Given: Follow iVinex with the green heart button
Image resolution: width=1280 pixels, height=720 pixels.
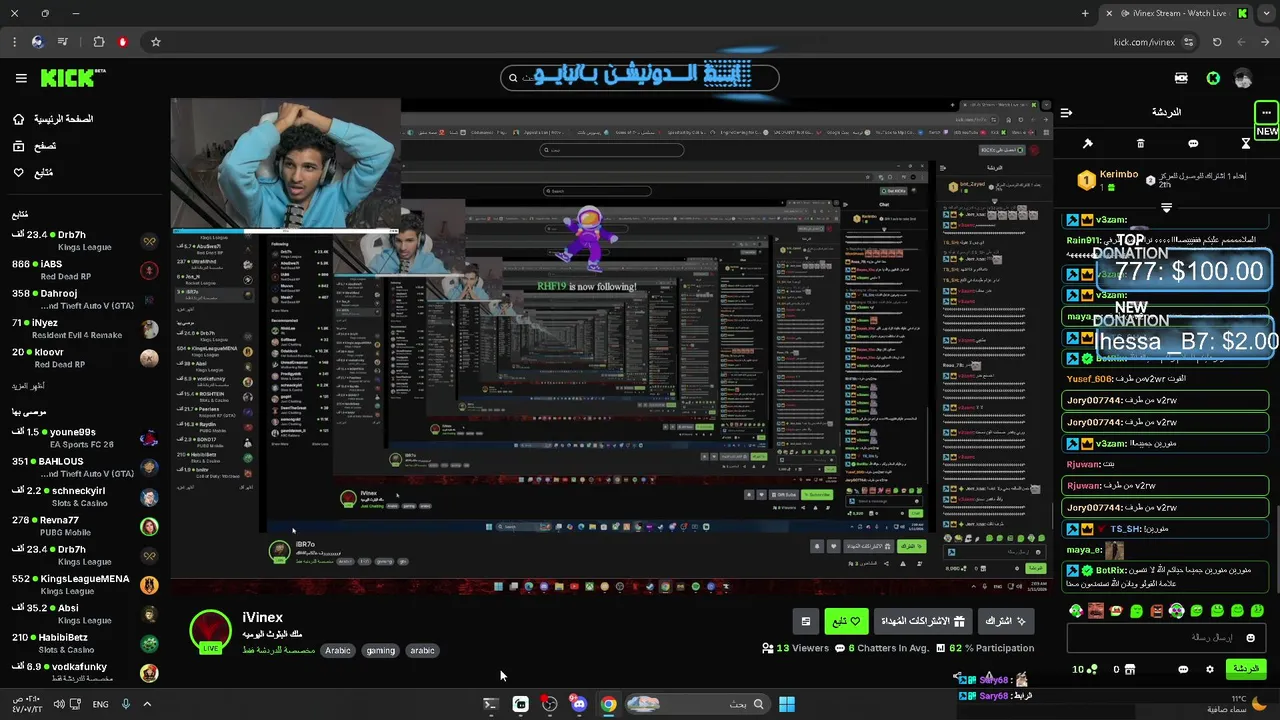Looking at the screenshot, I should (846, 621).
